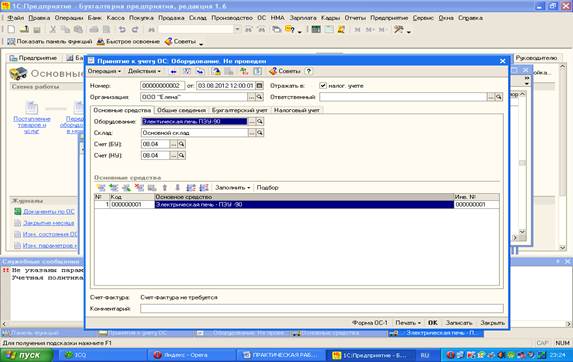Image resolution: width=573 pixels, height=362 pixels.
Task: Click the Ответственный input field
Action: [403, 97]
